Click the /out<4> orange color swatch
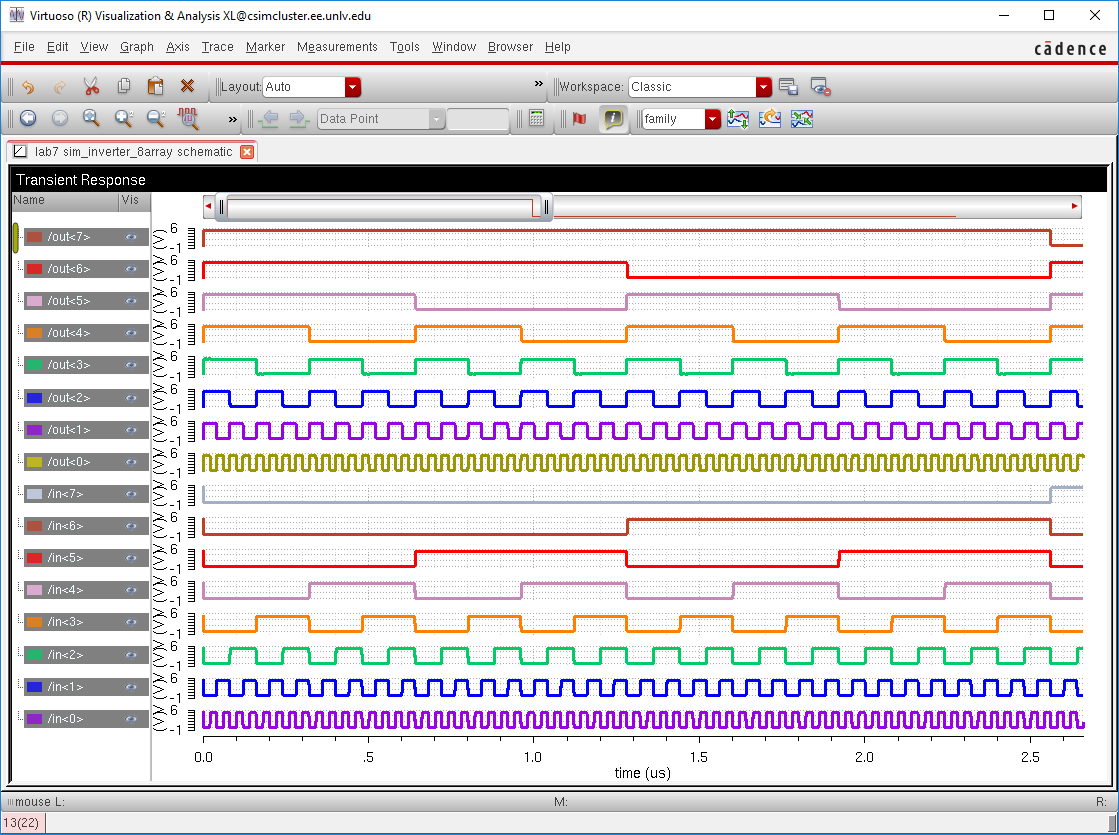Image resolution: width=1119 pixels, height=835 pixels. tap(34, 333)
